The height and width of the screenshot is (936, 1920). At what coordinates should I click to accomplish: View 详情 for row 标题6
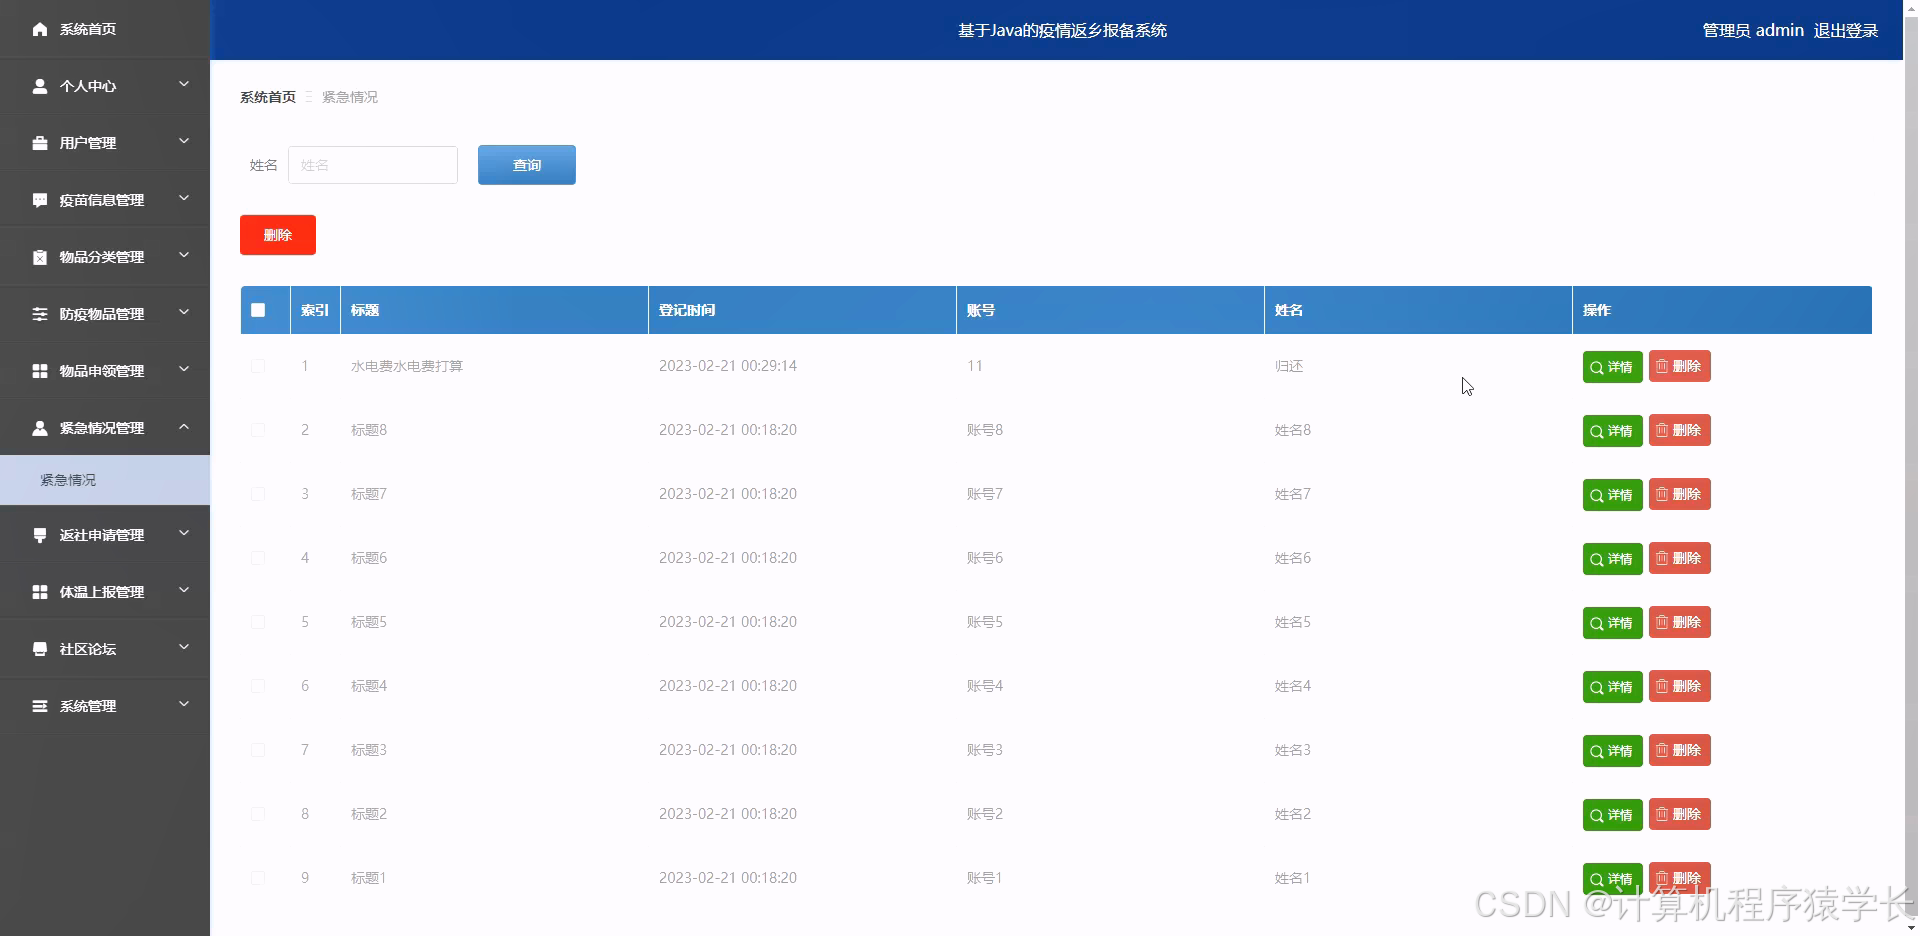tap(1612, 559)
